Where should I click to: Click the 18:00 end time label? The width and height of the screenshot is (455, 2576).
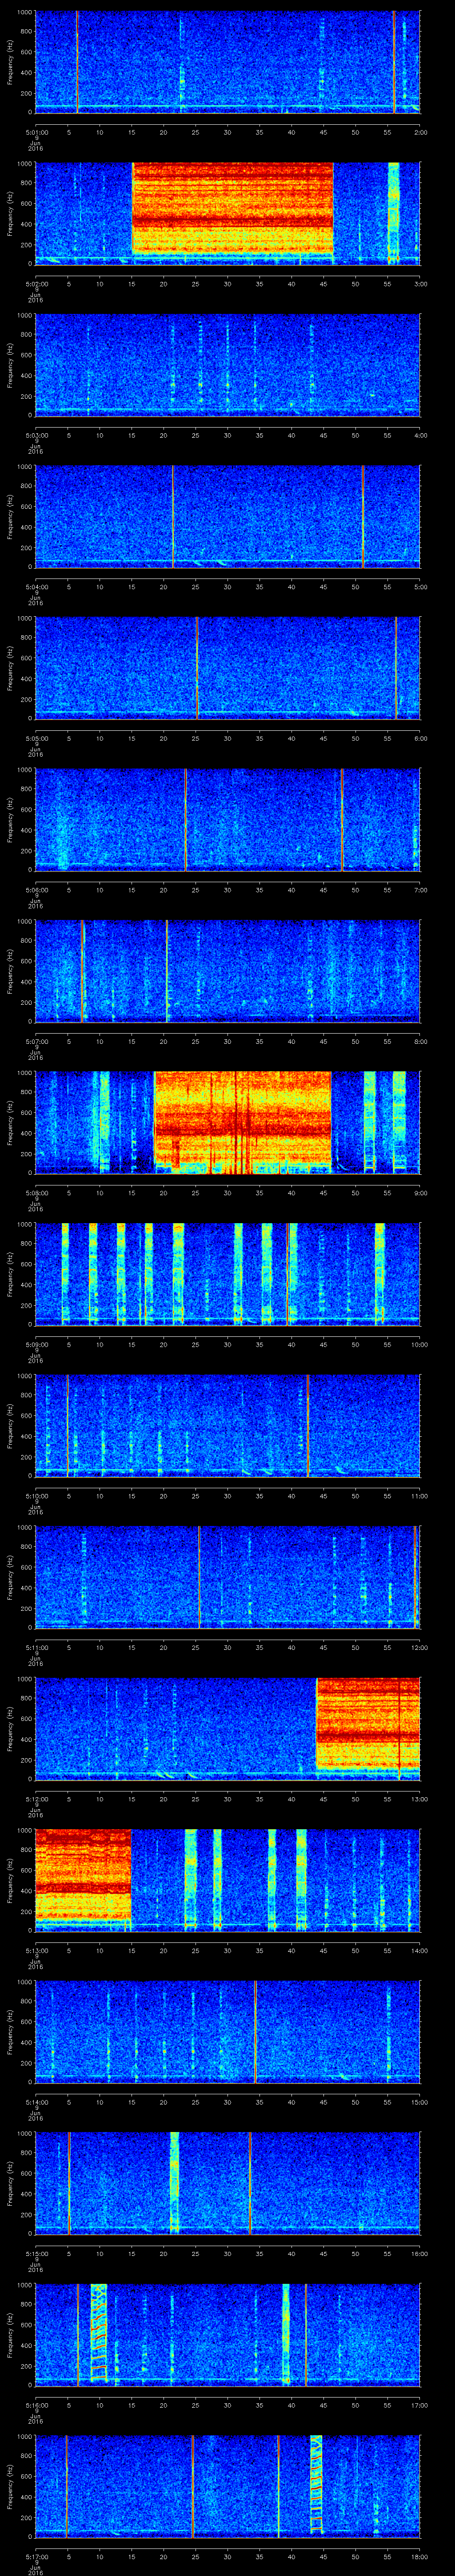click(419, 2557)
